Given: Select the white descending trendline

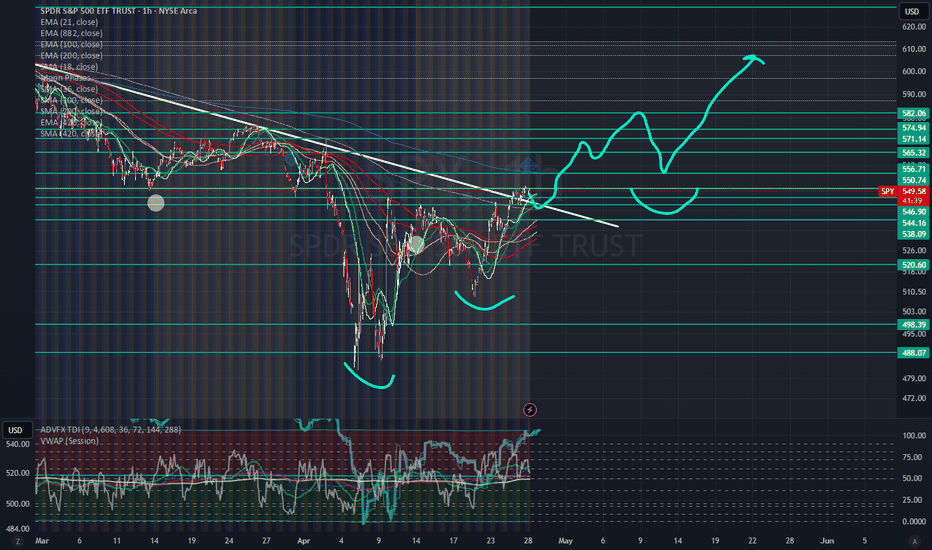Looking at the screenshot, I should tap(327, 144).
